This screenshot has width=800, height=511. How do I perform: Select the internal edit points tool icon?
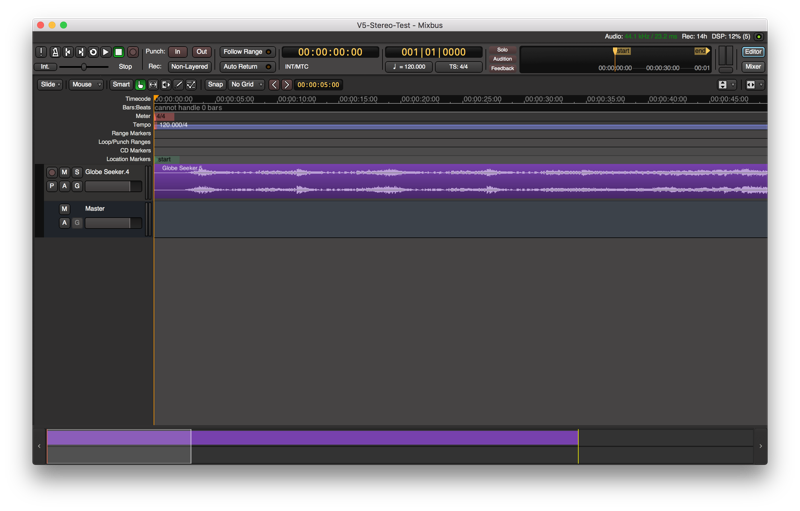click(x=191, y=85)
